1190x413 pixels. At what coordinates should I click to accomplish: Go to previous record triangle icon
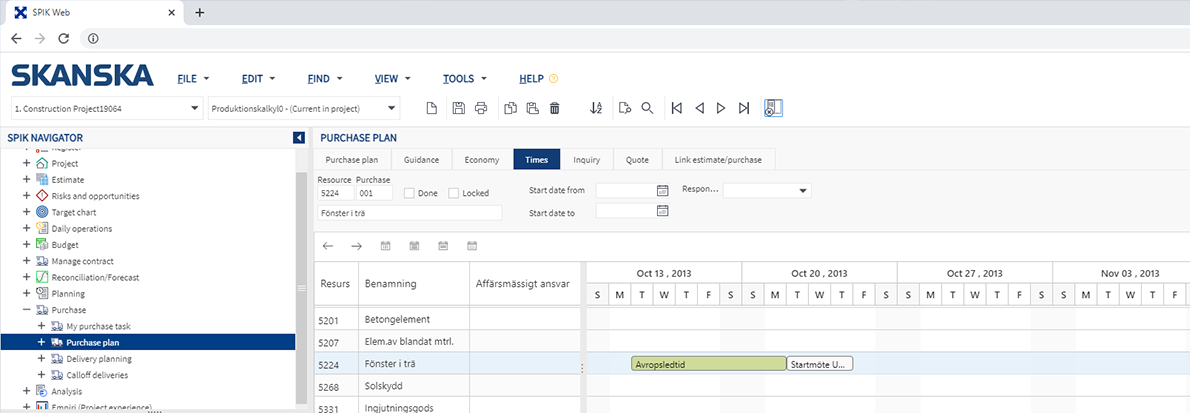(x=700, y=109)
